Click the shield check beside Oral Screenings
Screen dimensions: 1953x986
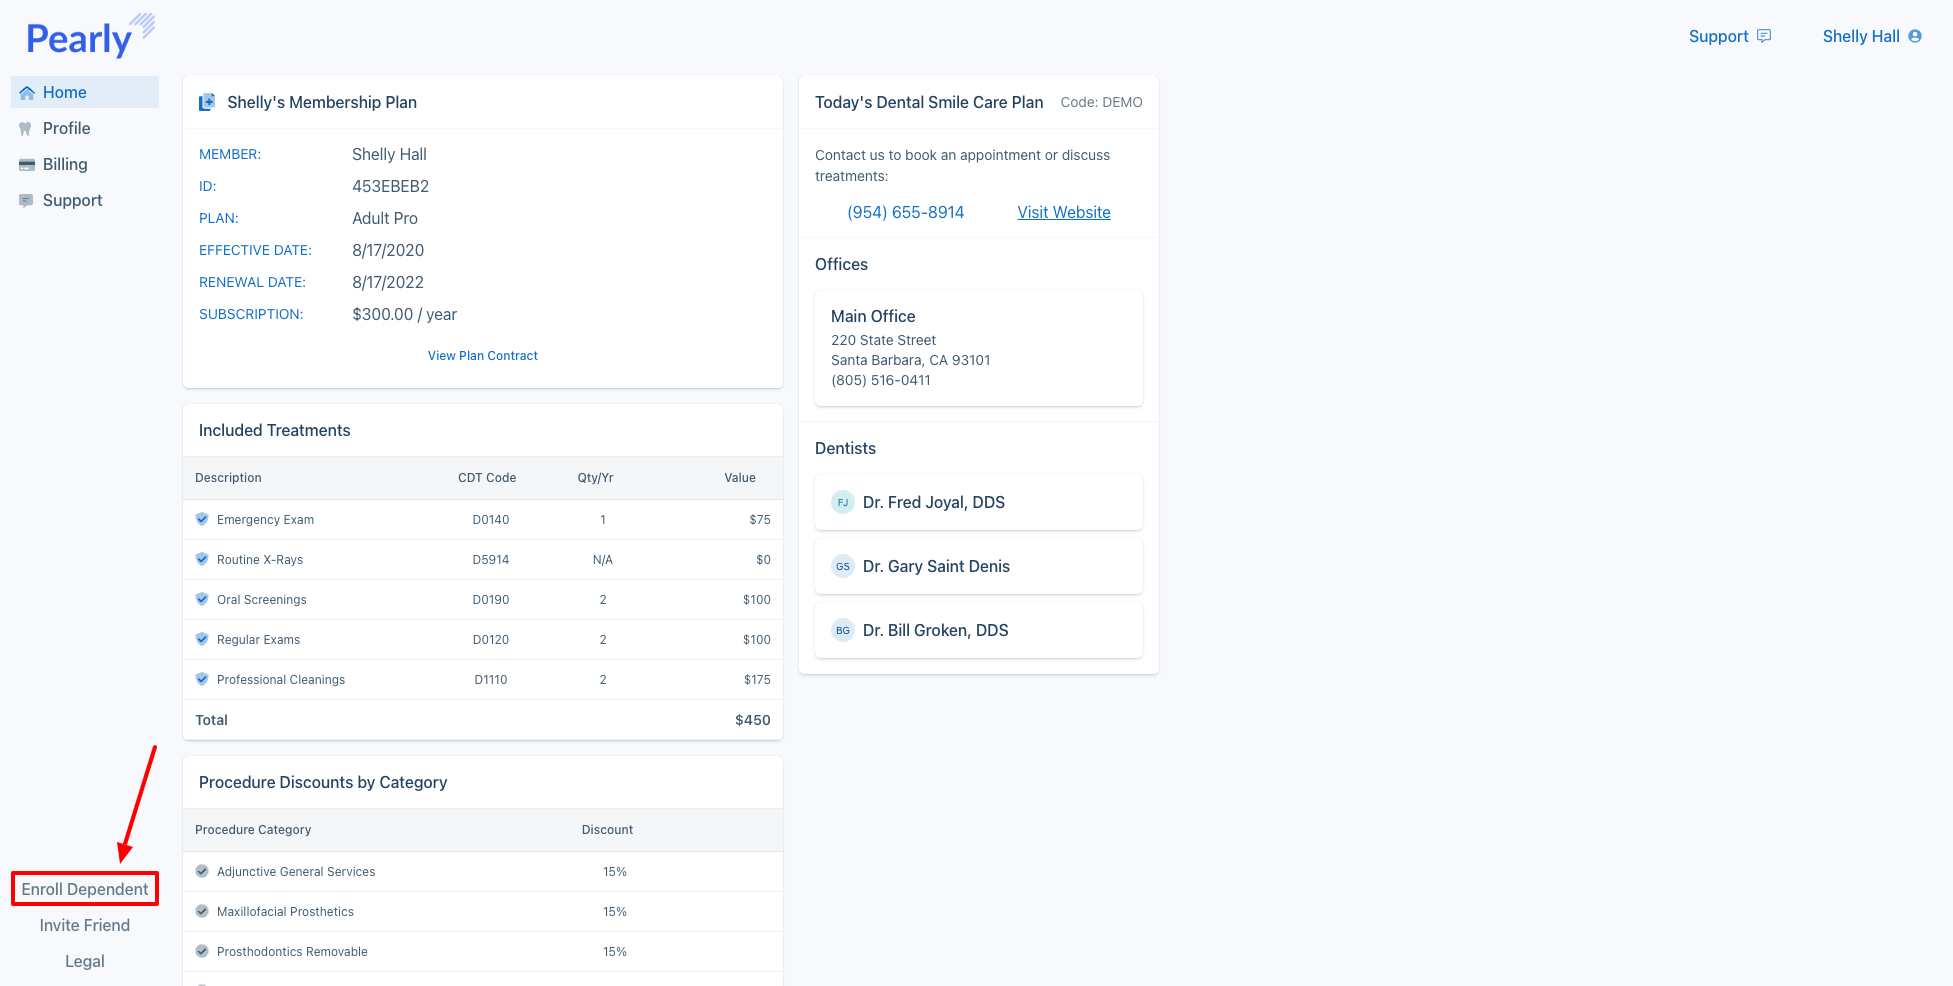click(202, 599)
